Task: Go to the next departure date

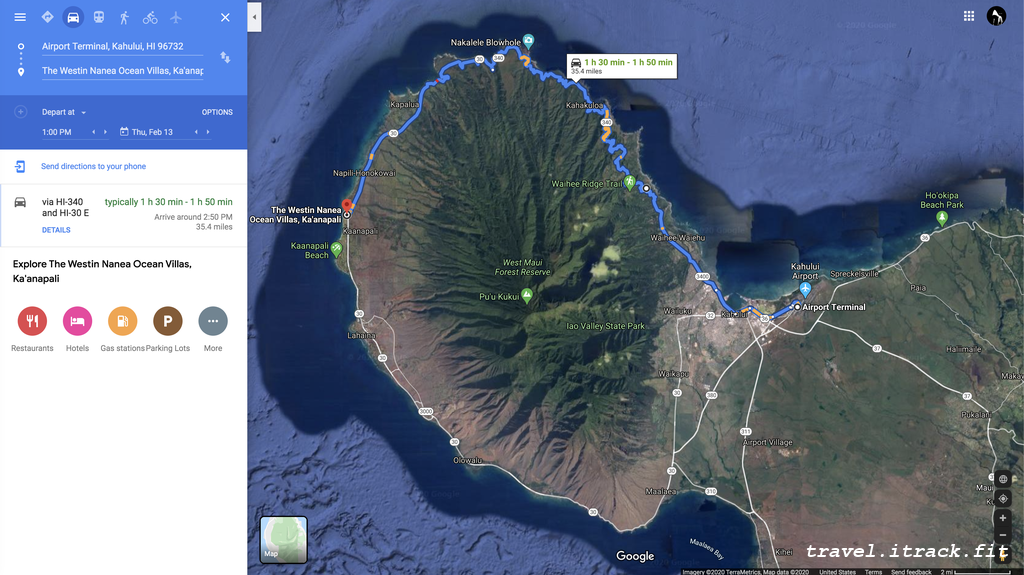Action: click(208, 132)
